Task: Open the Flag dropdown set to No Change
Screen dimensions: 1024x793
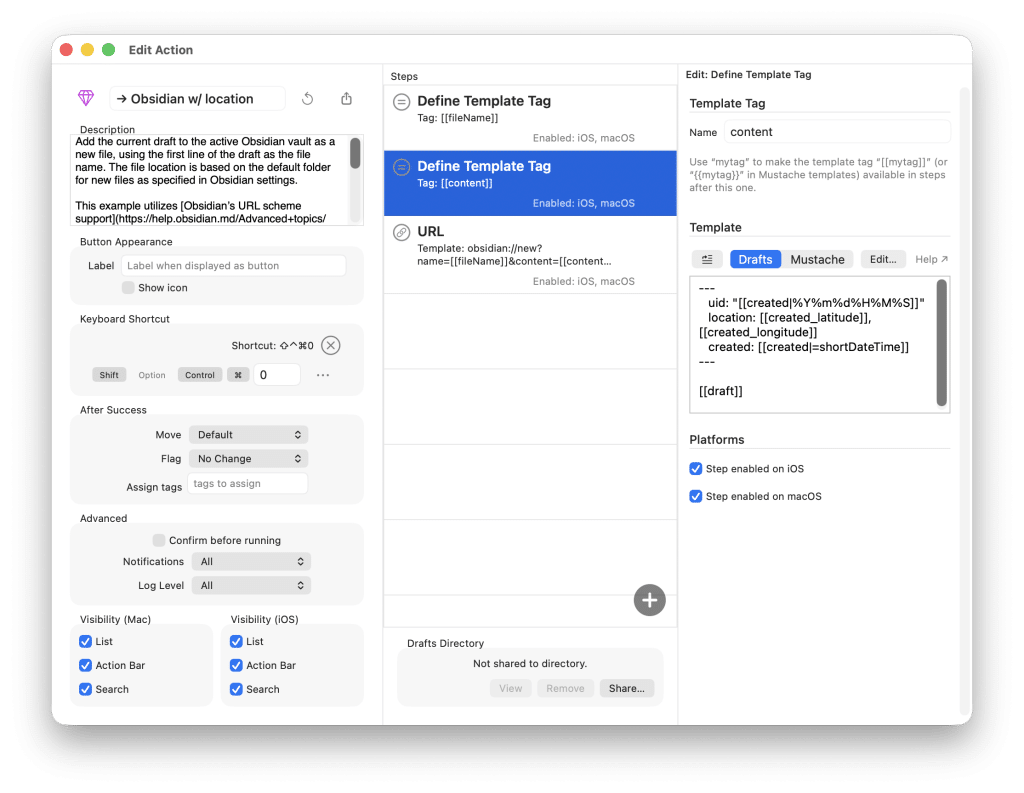Action: coord(248,459)
